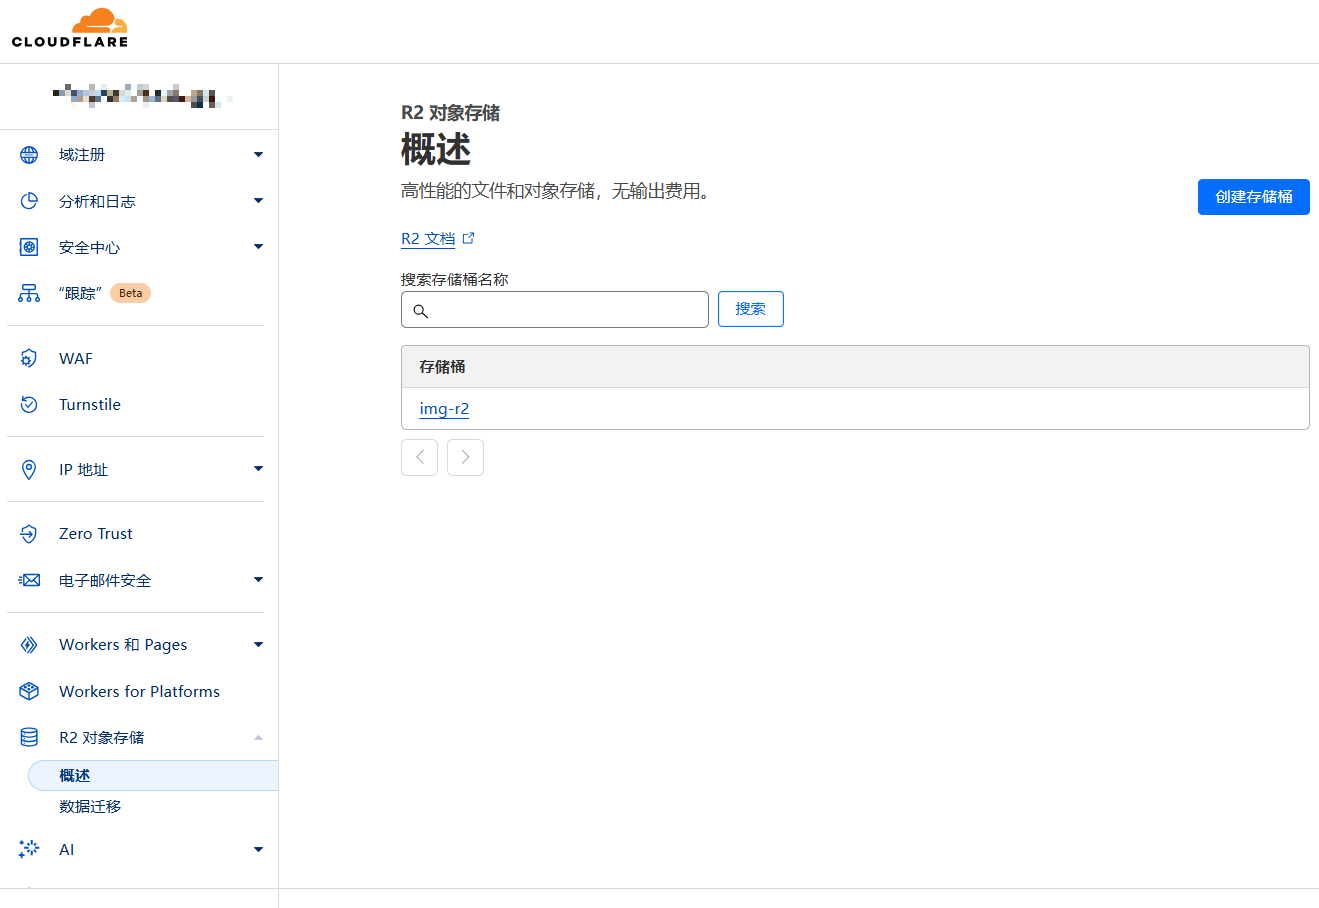
Task: Open Zero Trust from the sidebar
Action: (96, 534)
